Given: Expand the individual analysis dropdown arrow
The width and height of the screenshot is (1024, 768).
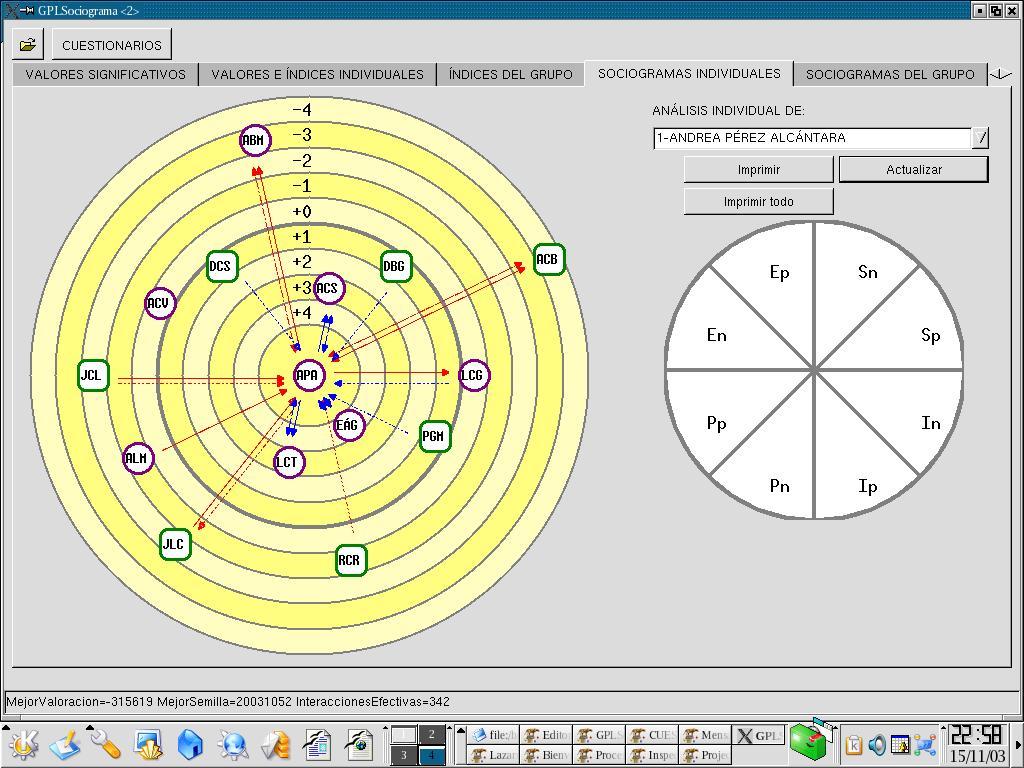Looking at the screenshot, I should 980,138.
